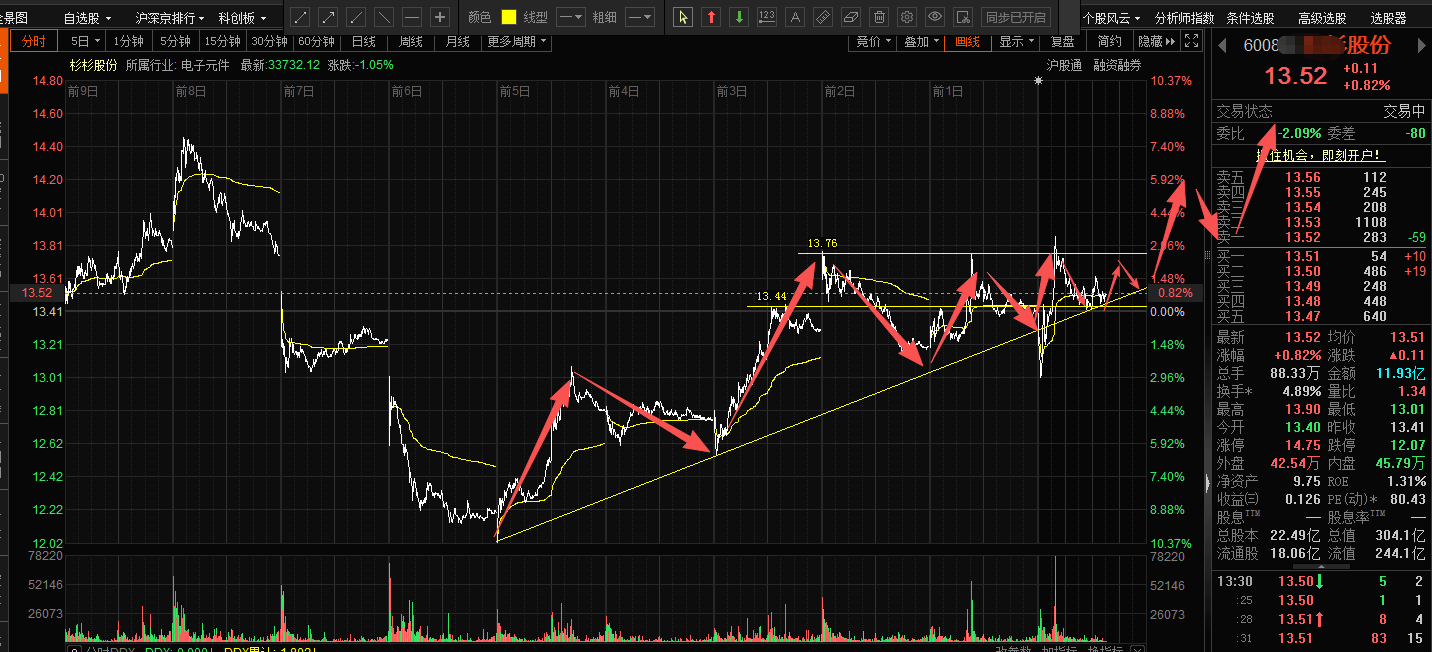Viewport: 1432px width, 652px height.
Task: Open the 自选股 dropdown menu
Action: pos(86,18)
